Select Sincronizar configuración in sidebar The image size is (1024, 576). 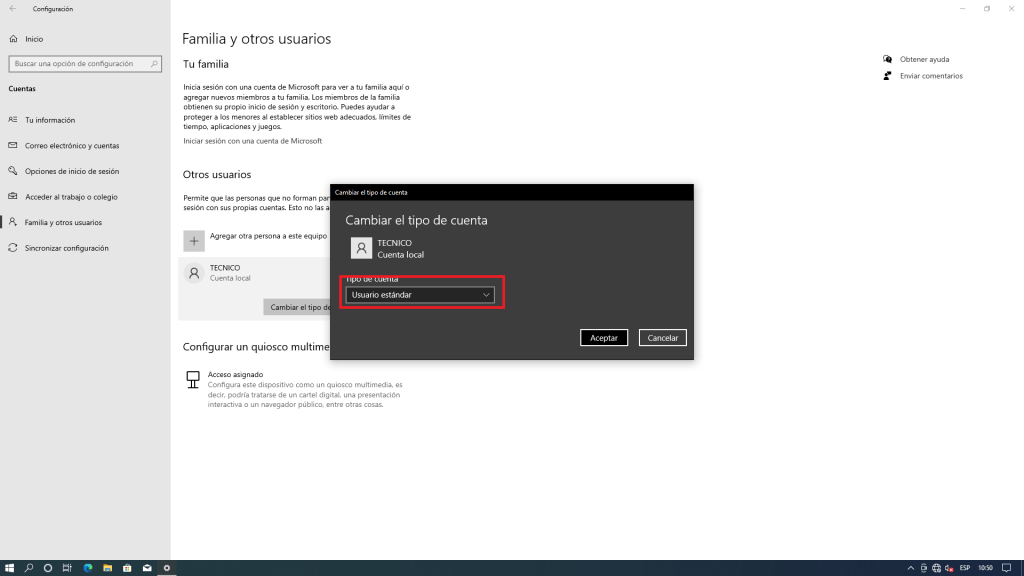coord(66,248)
